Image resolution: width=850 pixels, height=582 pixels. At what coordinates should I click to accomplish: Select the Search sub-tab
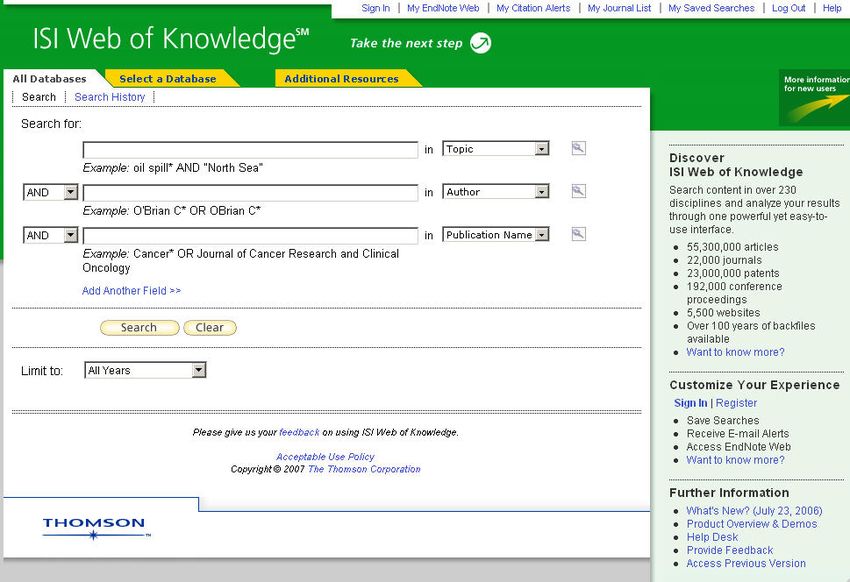pyautogui.click(x=39, y=97)
